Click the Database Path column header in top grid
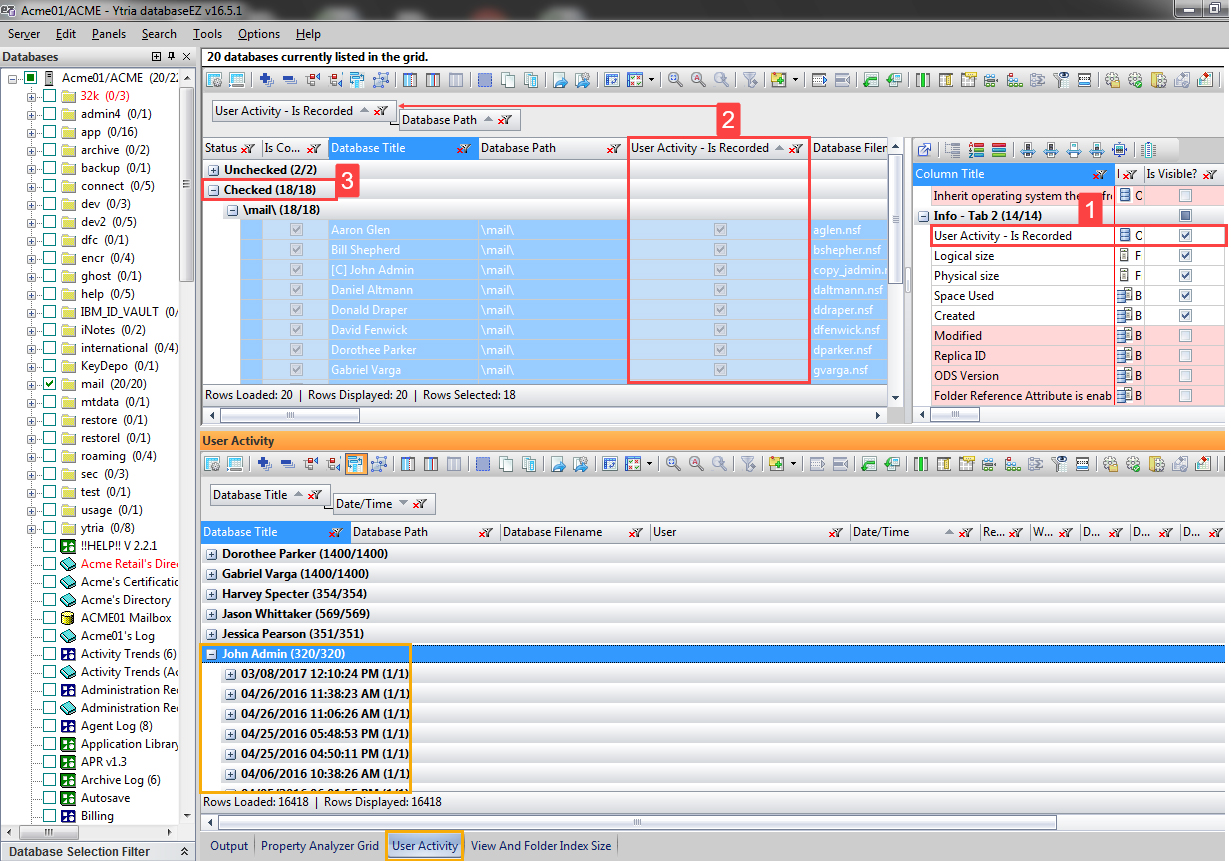 (540, 148)
